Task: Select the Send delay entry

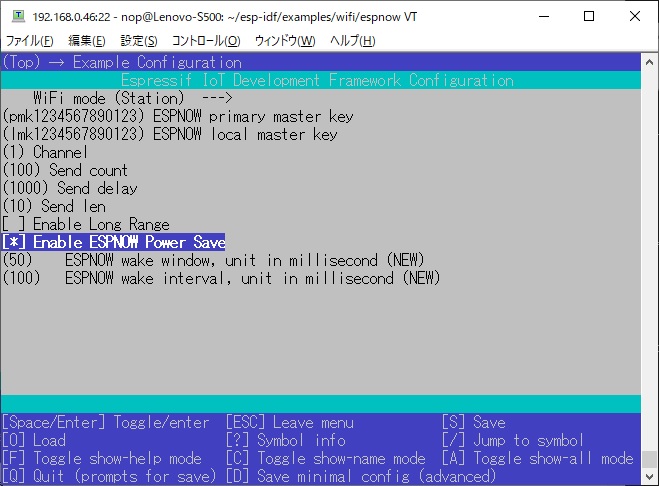Action: (x=70, y=189)
